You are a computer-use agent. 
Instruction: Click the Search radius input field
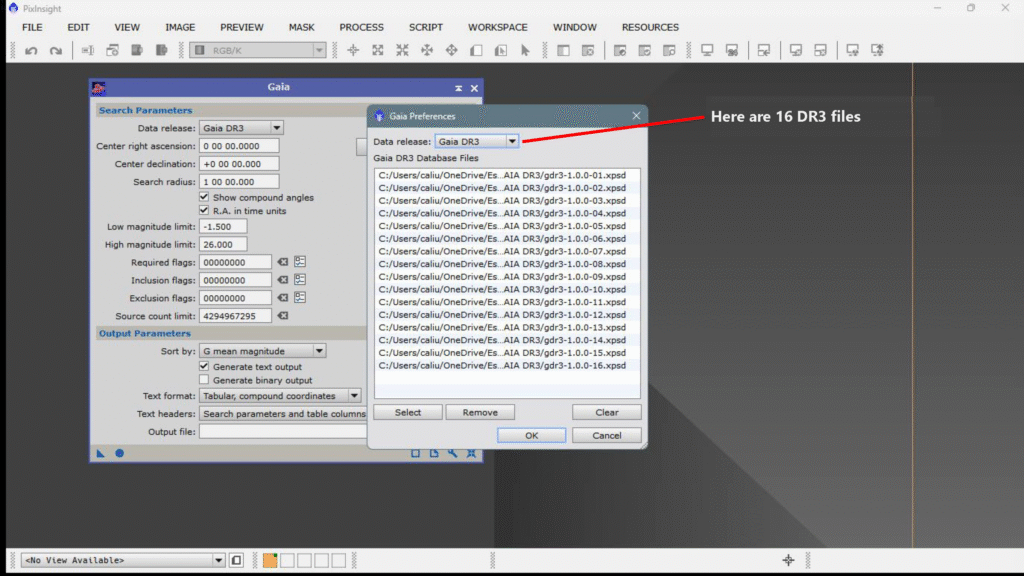pos(239,182)
